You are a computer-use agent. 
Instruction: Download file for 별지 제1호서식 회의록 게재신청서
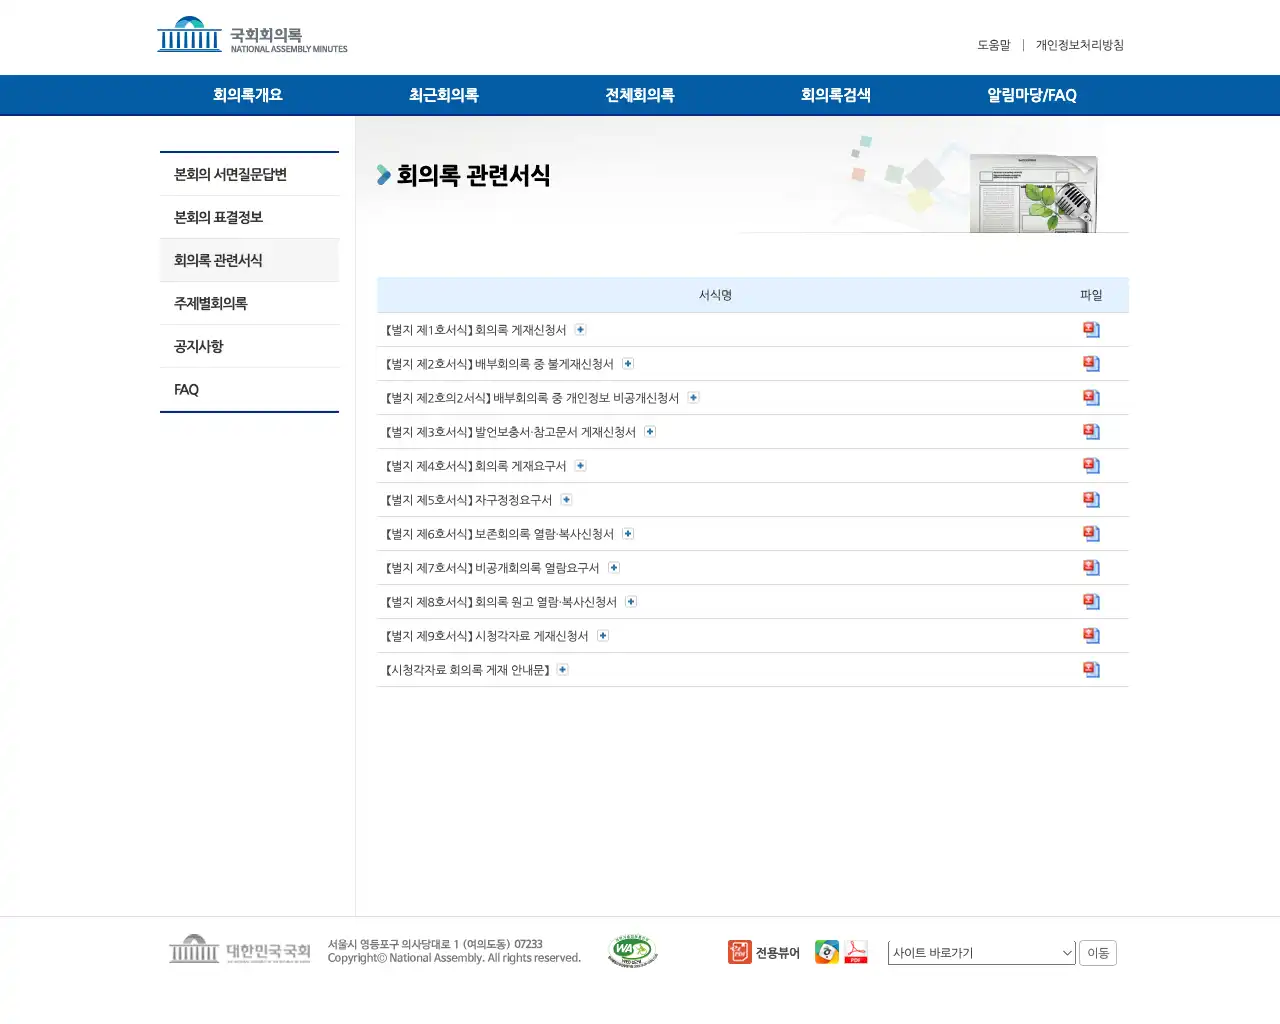pos(1091,330)
